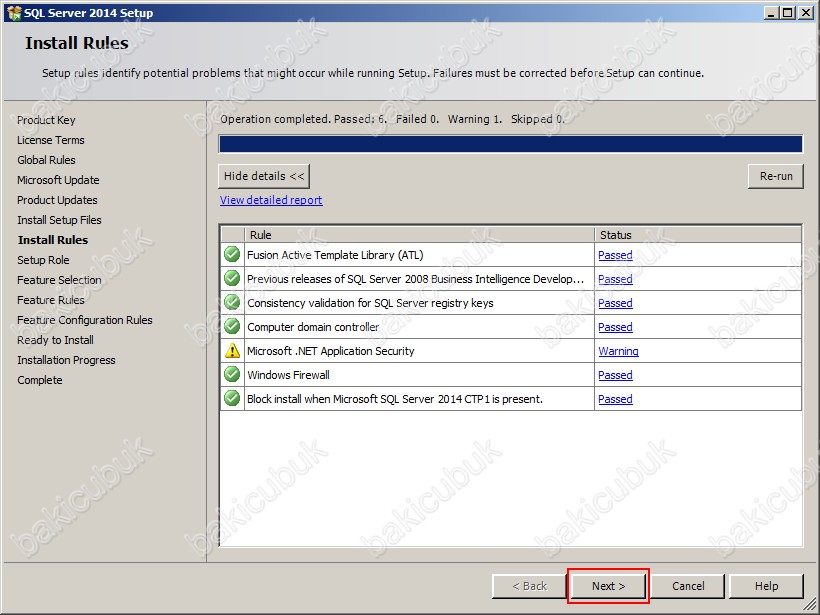The image size is (820, 615).
Task: Select Feature Rules in the sidebar
Action: 51,300
